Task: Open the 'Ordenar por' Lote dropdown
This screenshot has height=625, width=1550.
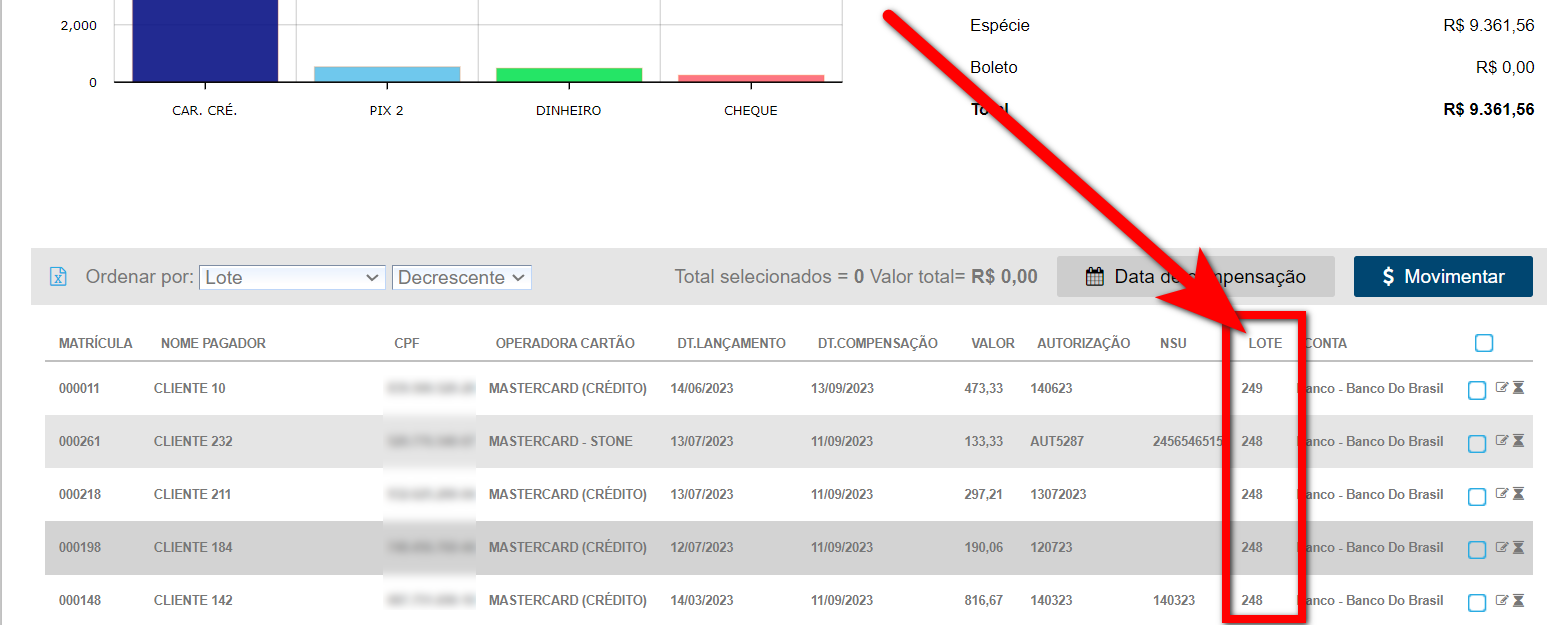Action: (292, 277)
